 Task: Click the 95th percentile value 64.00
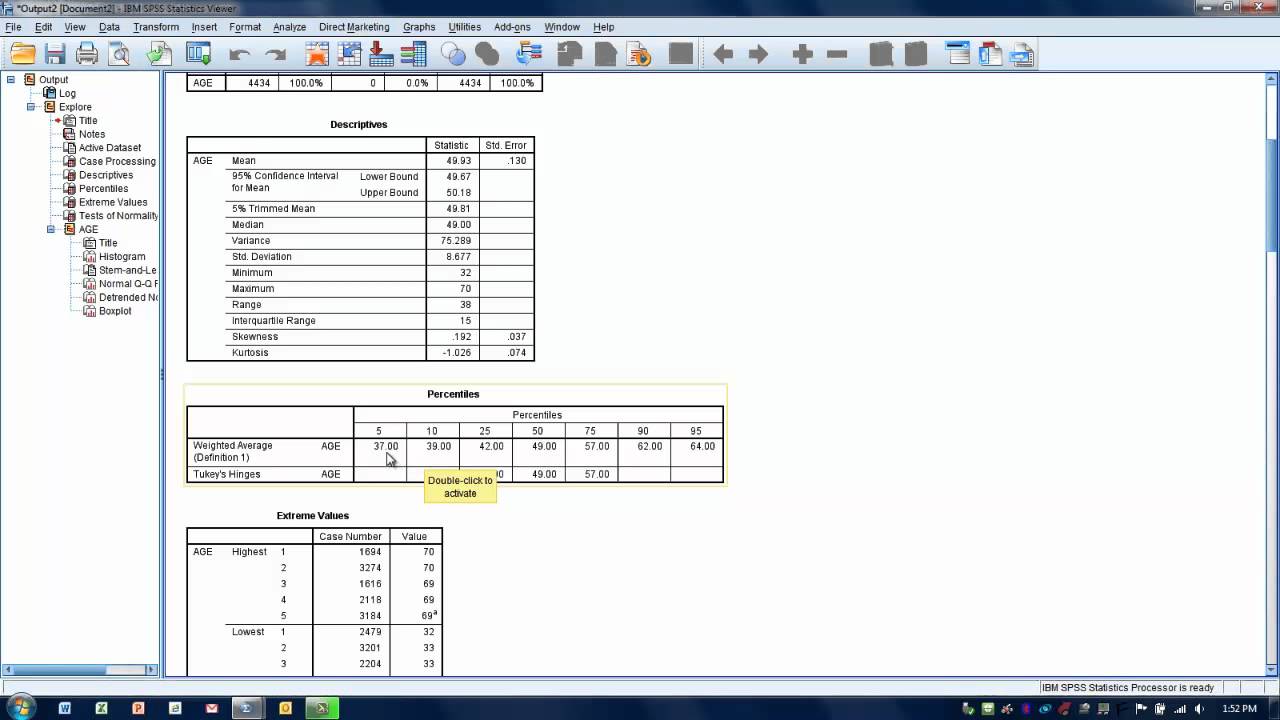click(x=702, y=446)
